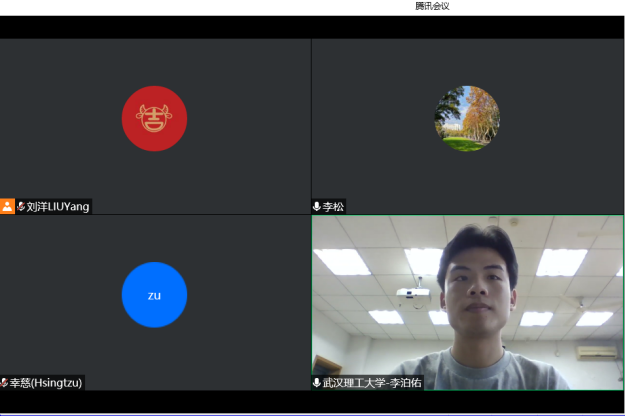Select the 幸慈(Hsingtzu) name label

pyautogui.click(x=46, y=383)
